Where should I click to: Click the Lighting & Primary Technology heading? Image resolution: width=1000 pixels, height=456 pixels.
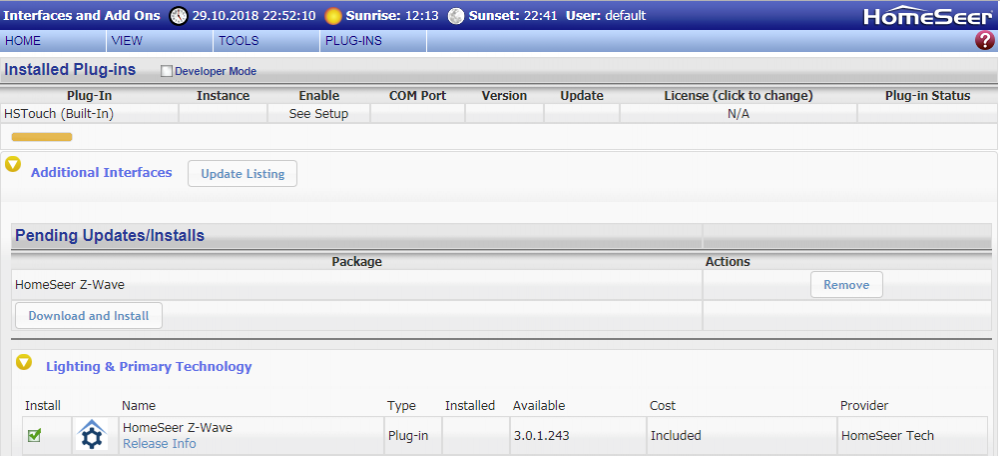pos(149,366)
